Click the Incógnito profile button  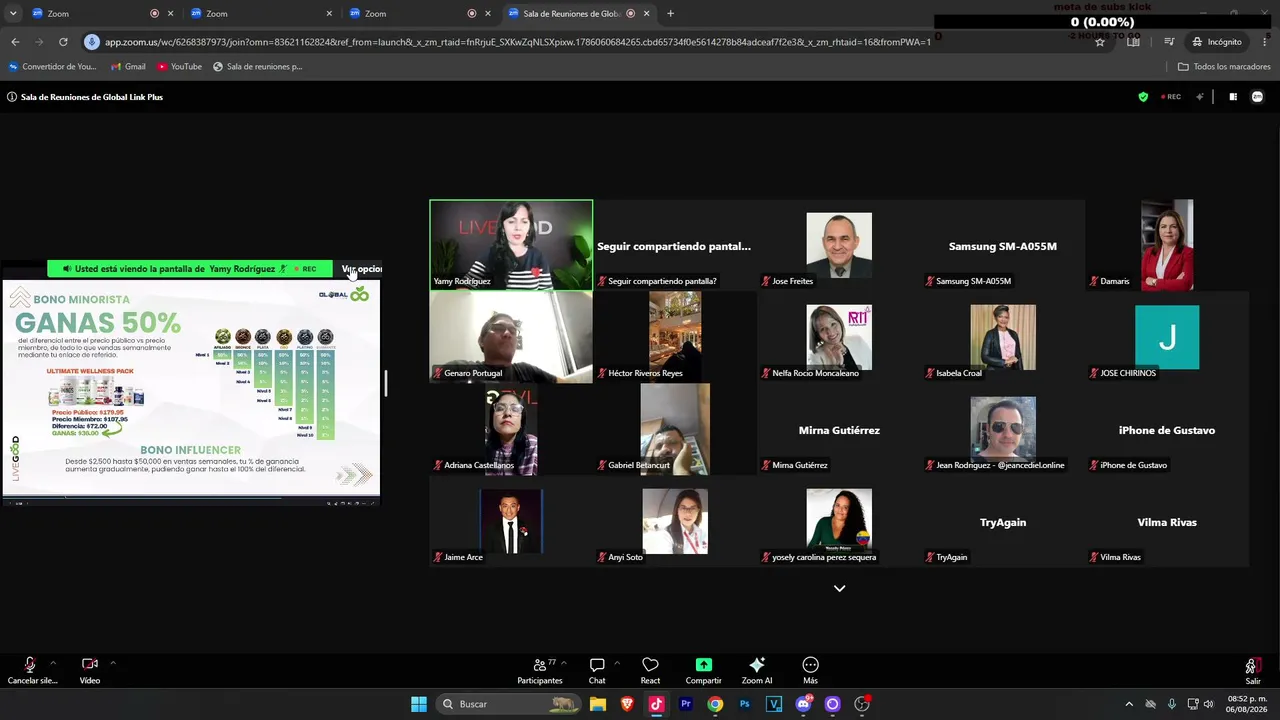coord(1217,42)
